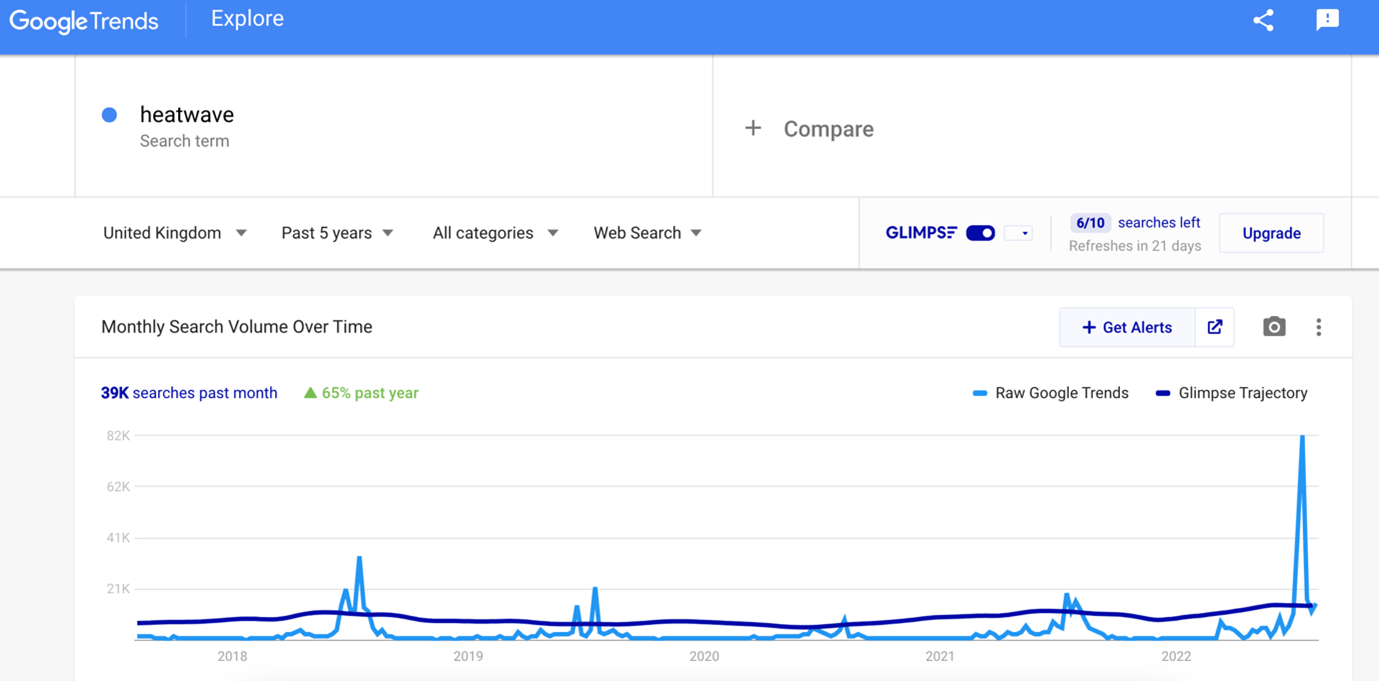1379x681 pixels.
Task: Click the share icon in header
Action: tap(1263, 20)
